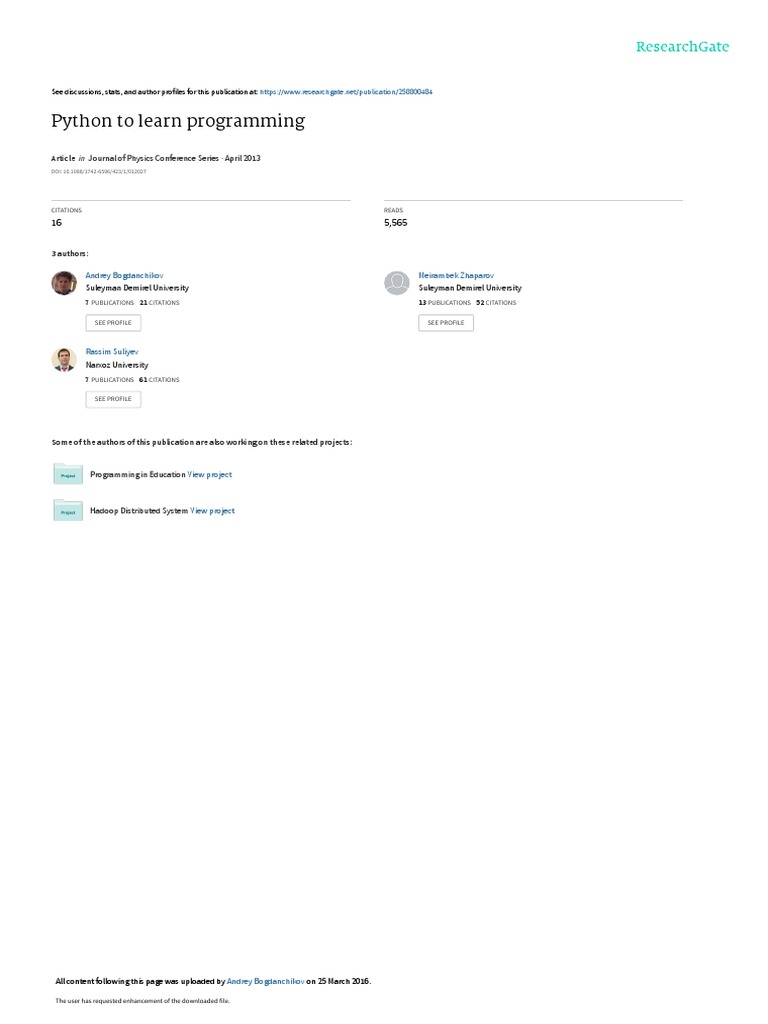The height and width of the screenshot is (1024, 768).
Task: Click the Programming in Education project icon
Action: (x=68, y=474)
